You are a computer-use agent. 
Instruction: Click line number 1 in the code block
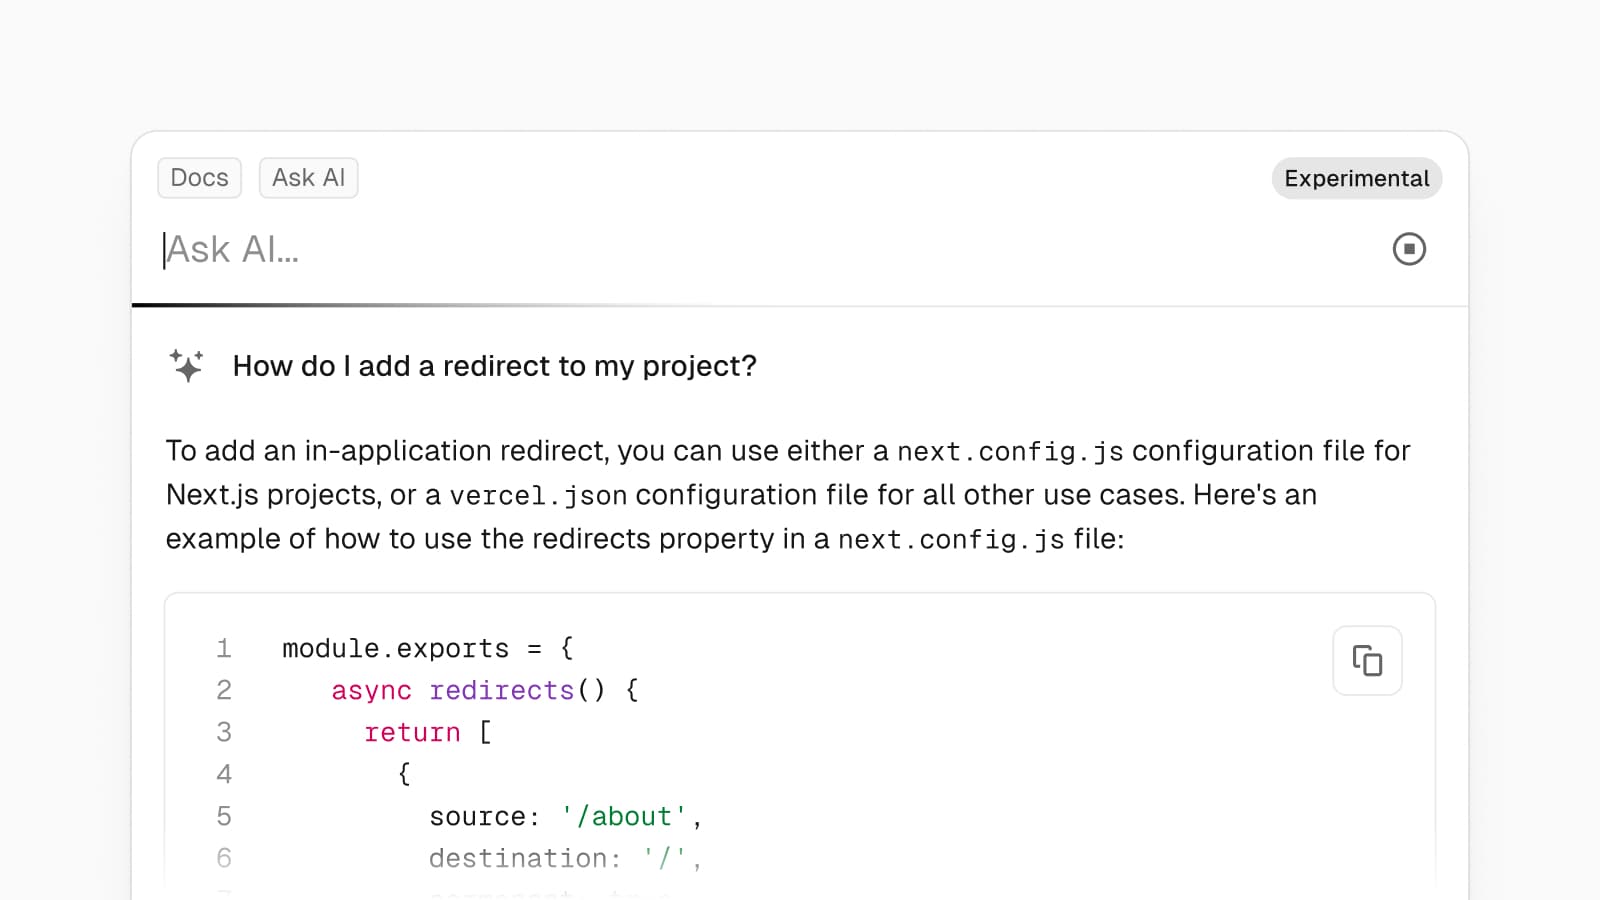tap(224, 649)
